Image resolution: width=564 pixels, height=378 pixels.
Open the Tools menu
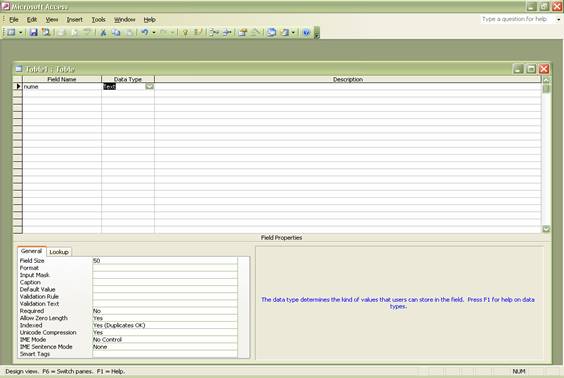pos(98,19)
